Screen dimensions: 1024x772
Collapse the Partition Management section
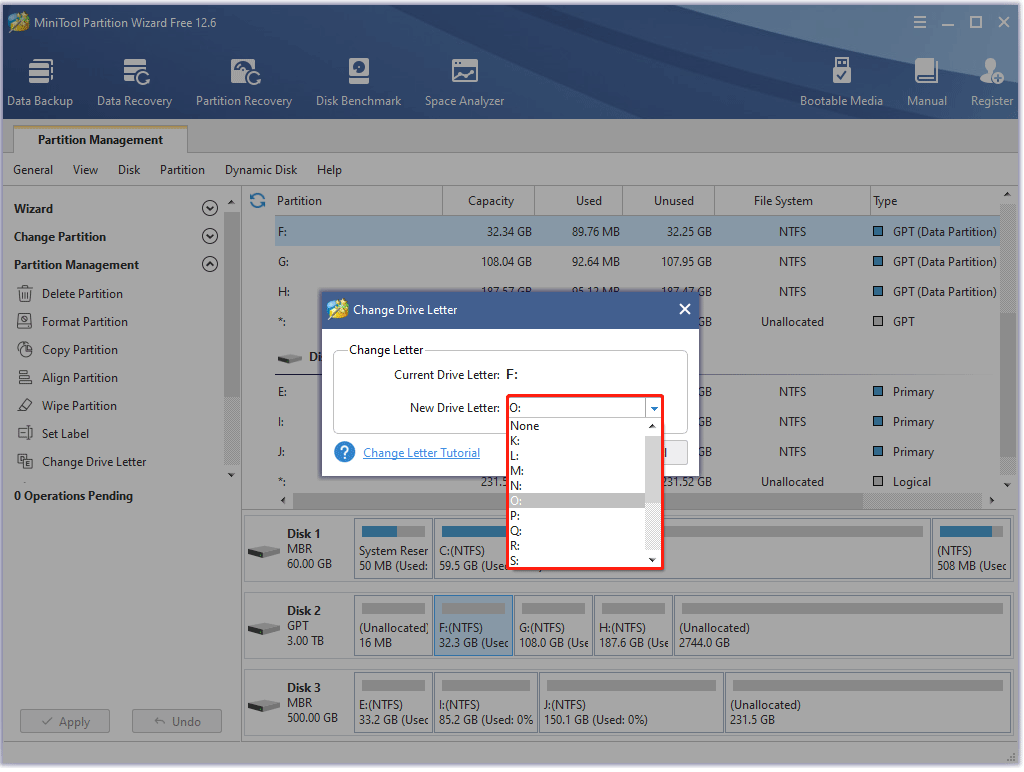(210, 264)
